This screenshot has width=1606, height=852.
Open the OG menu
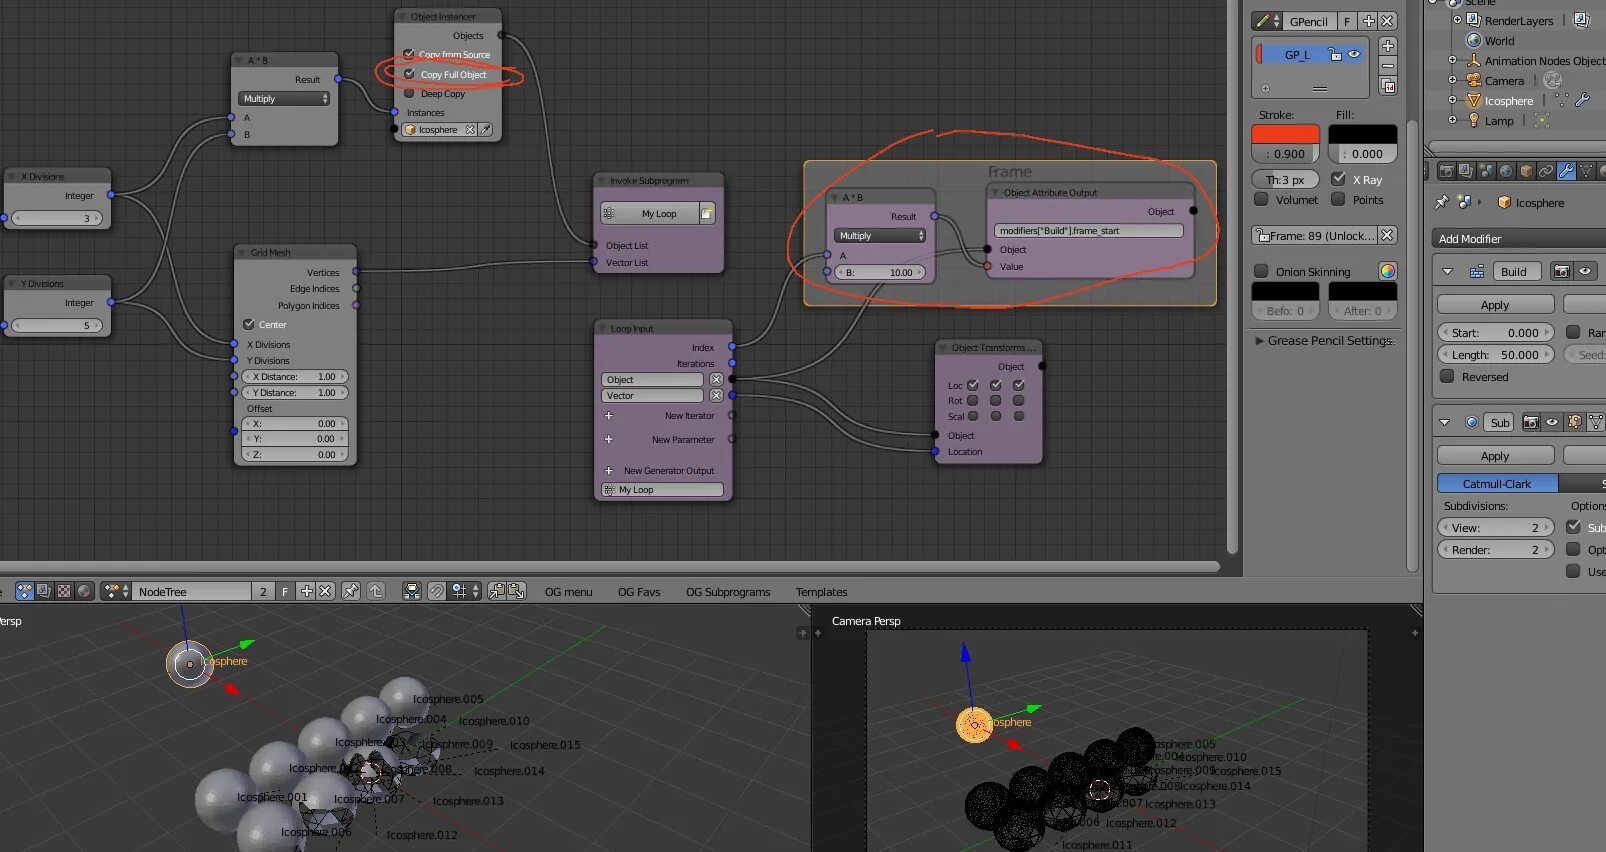(x=568, y=592)
